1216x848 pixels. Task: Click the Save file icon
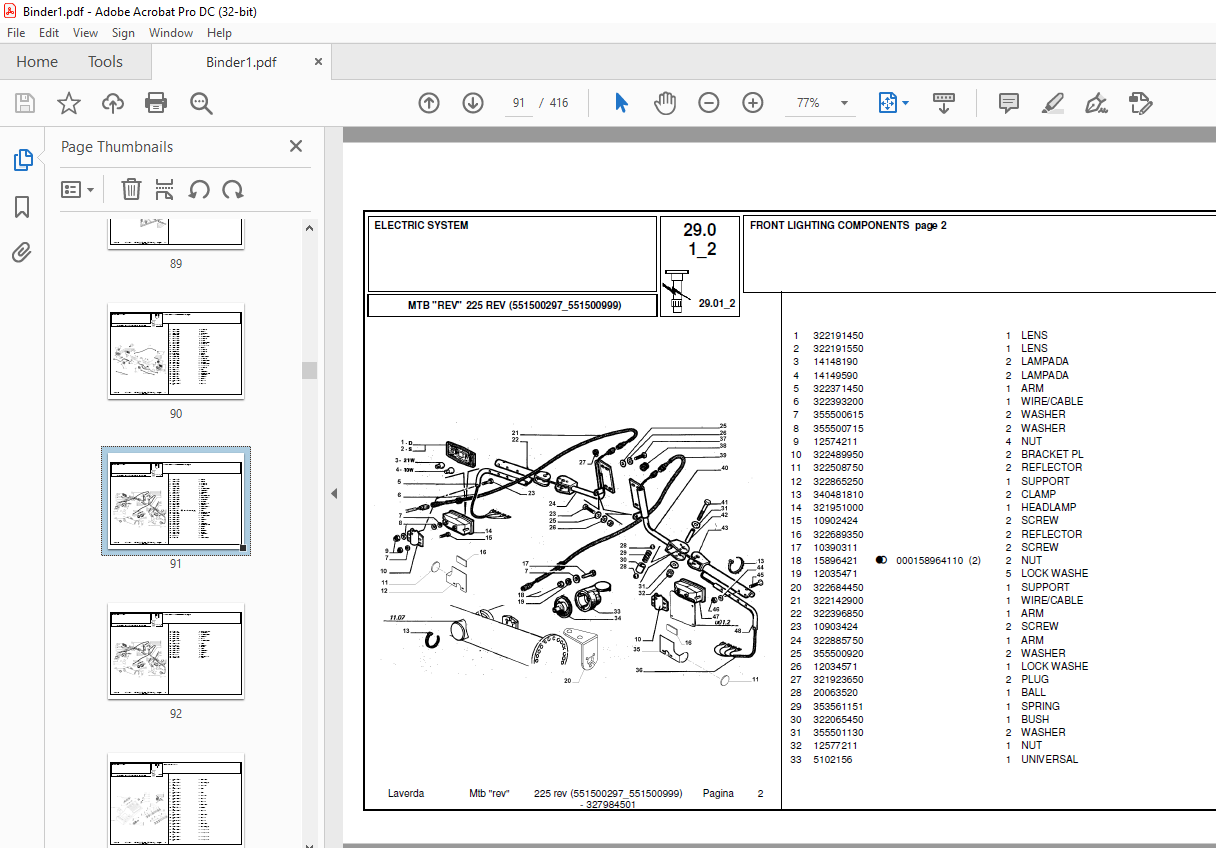[25, 103]
